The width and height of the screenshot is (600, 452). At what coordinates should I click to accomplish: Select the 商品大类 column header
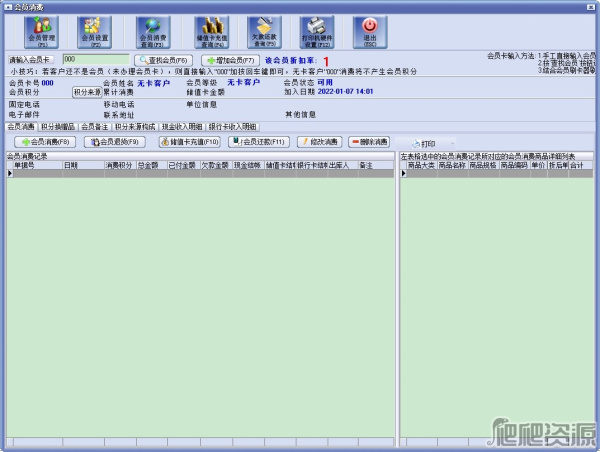pyautogui.click(x=422, y=165)
